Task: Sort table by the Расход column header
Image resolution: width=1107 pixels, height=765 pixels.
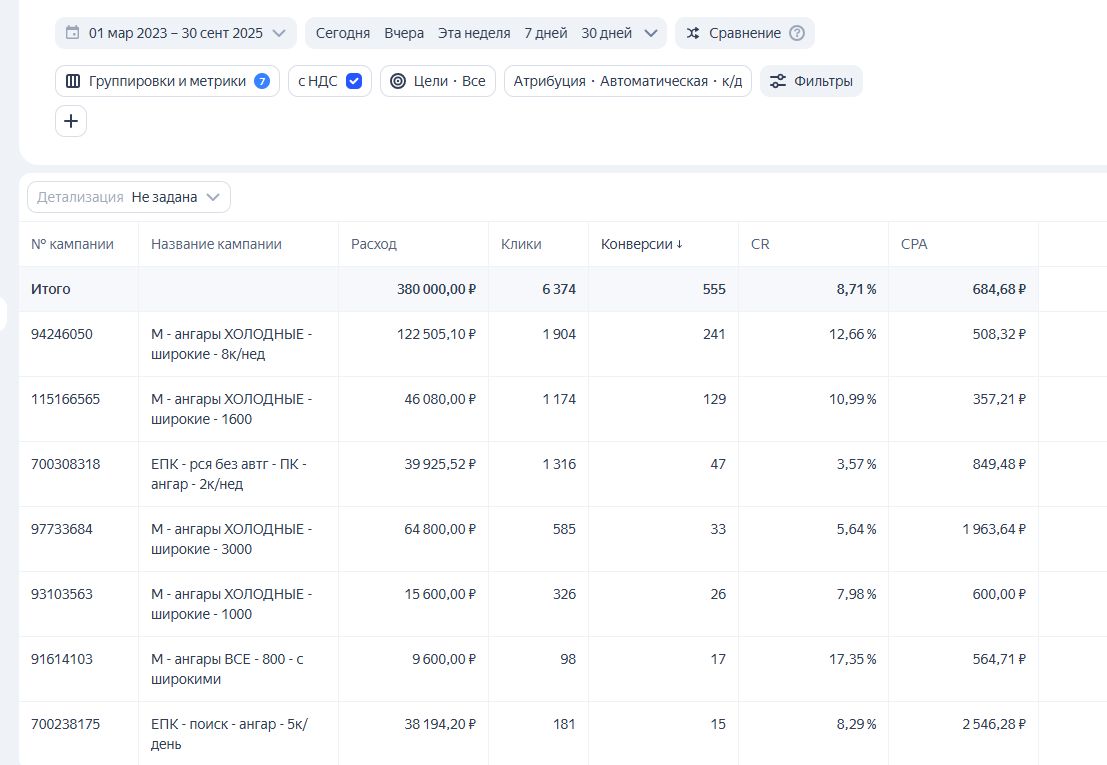Action: coord(374,244)
